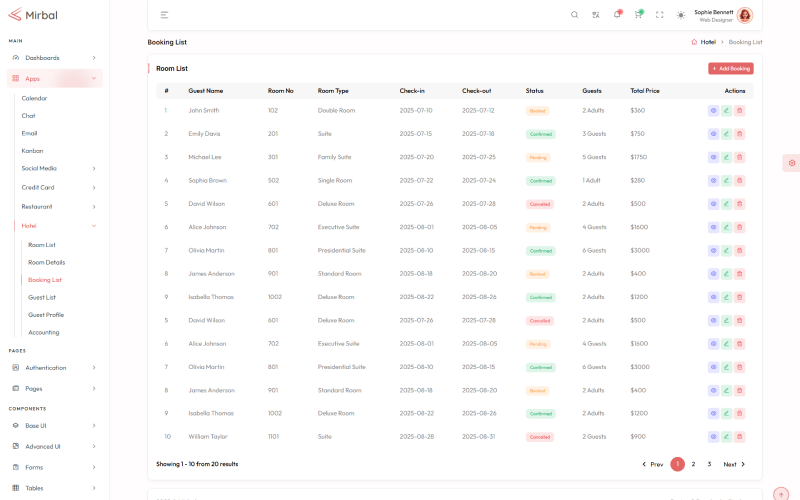The height and width of the screenshot is (500, 800).
Task: Go to pagination page 2
Action: click(693, 464)
